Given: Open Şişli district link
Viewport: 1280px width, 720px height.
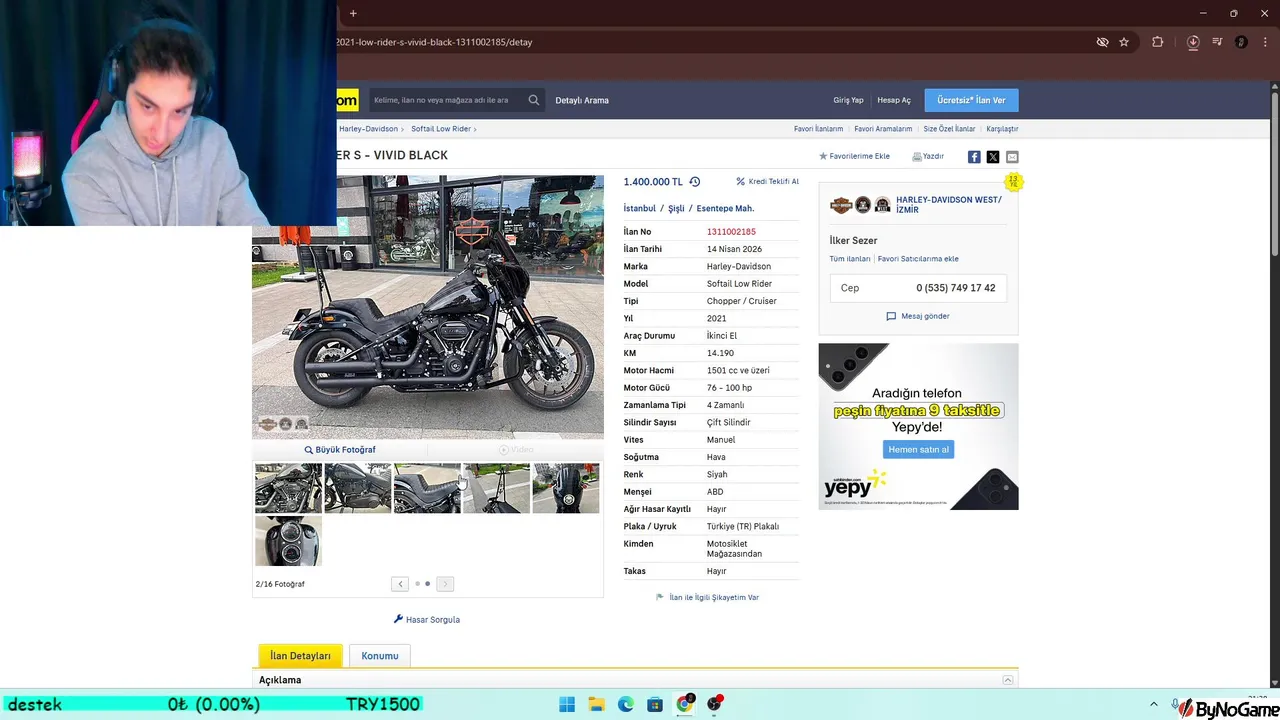Looking at the screenshot, I should coord(676,208).
